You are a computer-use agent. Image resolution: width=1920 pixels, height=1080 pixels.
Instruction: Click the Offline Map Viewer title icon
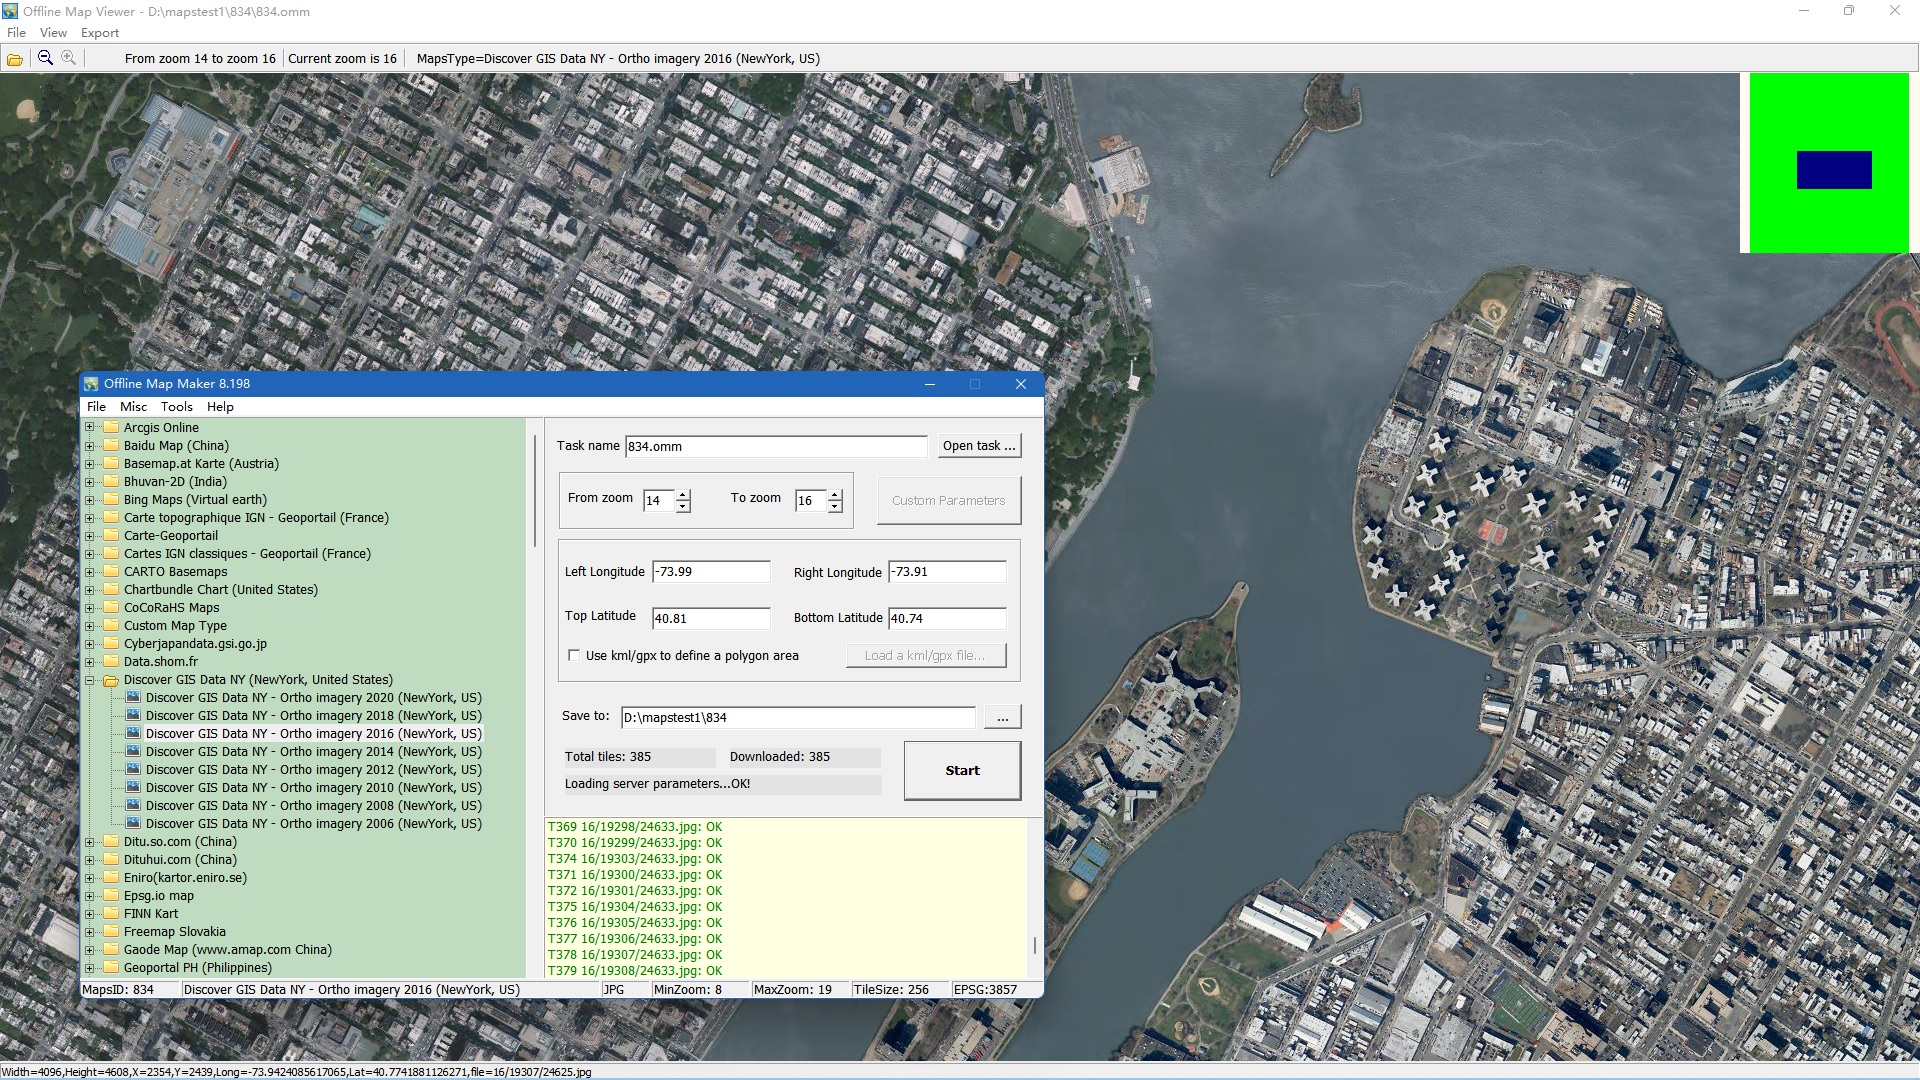click(x=11, y=11)
